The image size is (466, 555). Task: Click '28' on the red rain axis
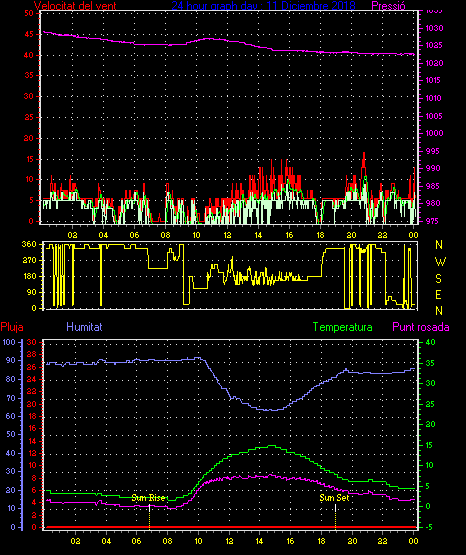coord(31,354)
